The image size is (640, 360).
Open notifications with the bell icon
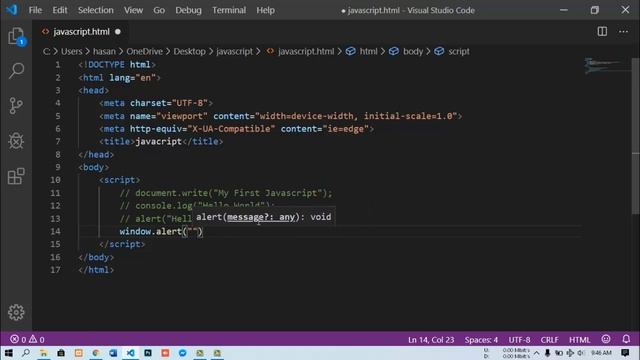point(626,339)
